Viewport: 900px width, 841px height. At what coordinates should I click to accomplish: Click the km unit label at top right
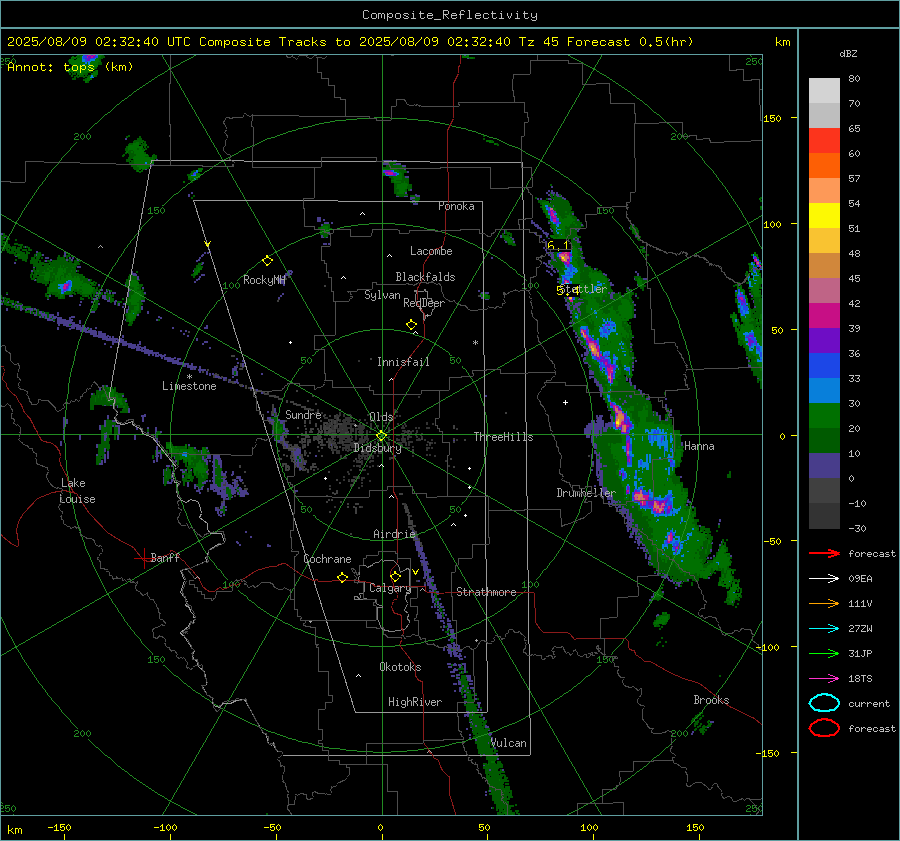coord(782,42)
